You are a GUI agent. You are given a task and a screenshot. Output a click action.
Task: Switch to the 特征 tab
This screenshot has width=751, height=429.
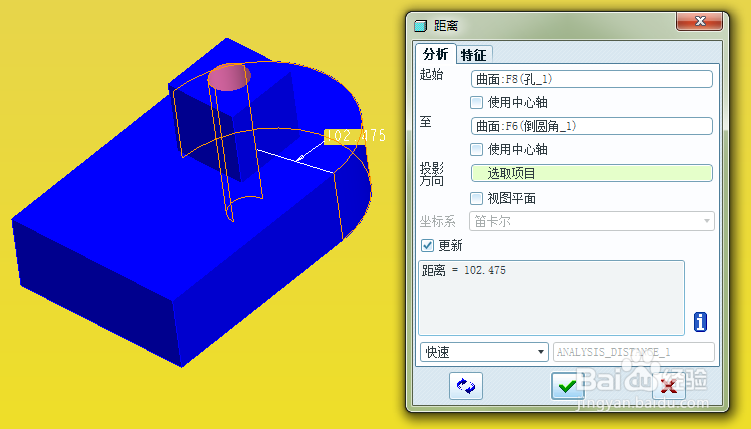point(473,55)
